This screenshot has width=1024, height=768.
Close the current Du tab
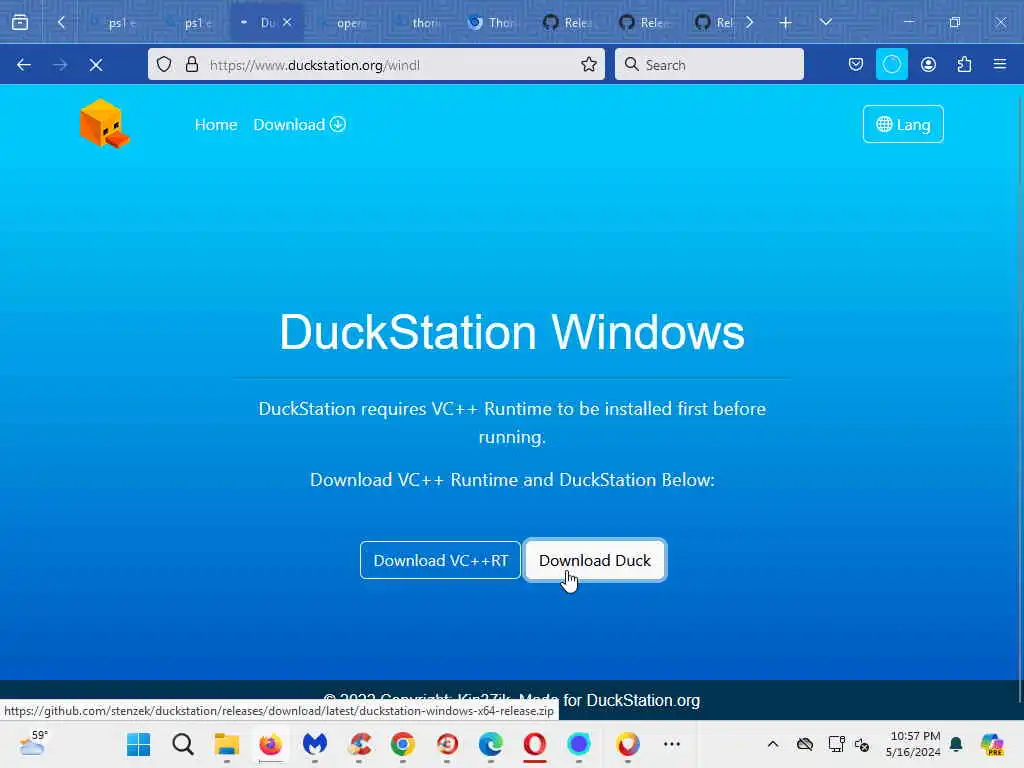point(287,23)
